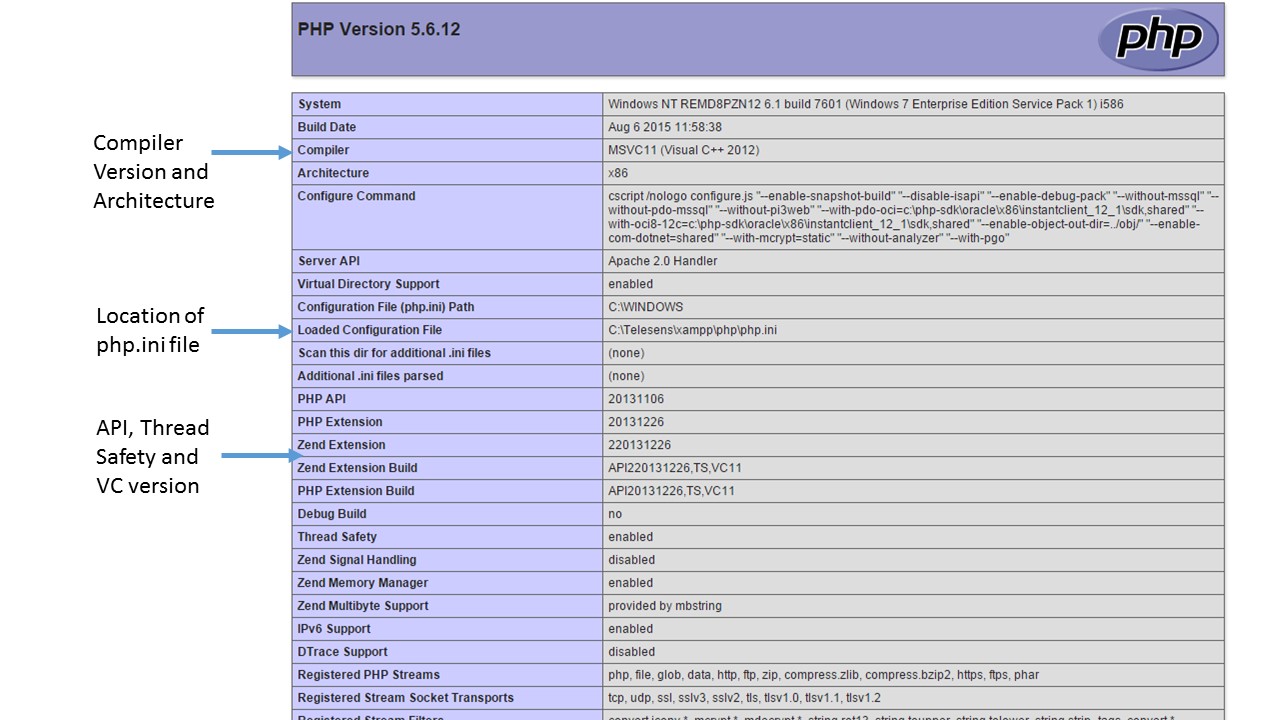Image resolution: width=1280 pixels, height=720 pixels.
Task: Click the 'Configure Command' label
Action: (x=356, y=196)
